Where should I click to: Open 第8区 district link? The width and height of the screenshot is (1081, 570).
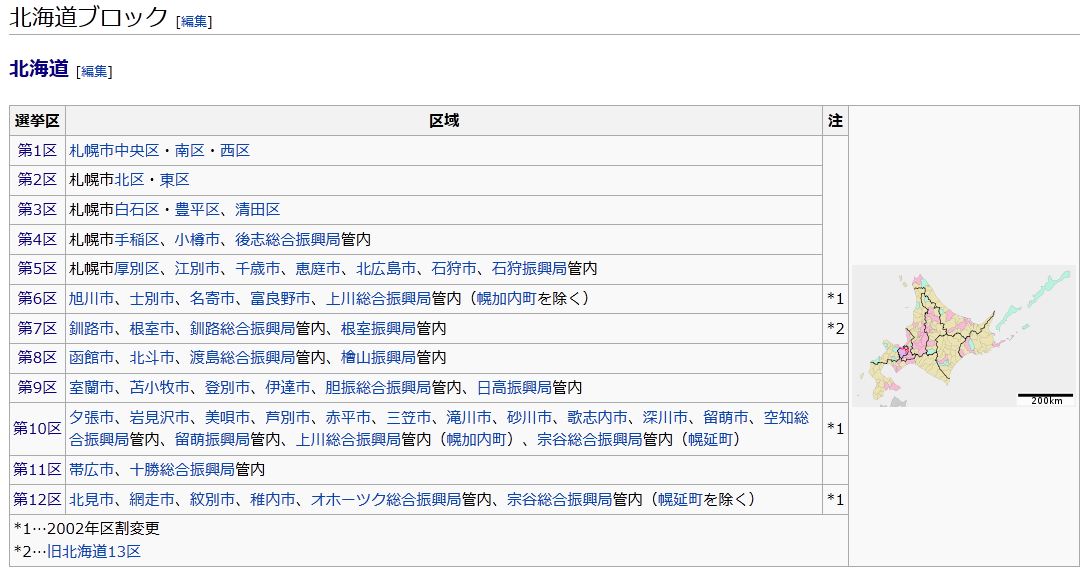pos(37,357)
